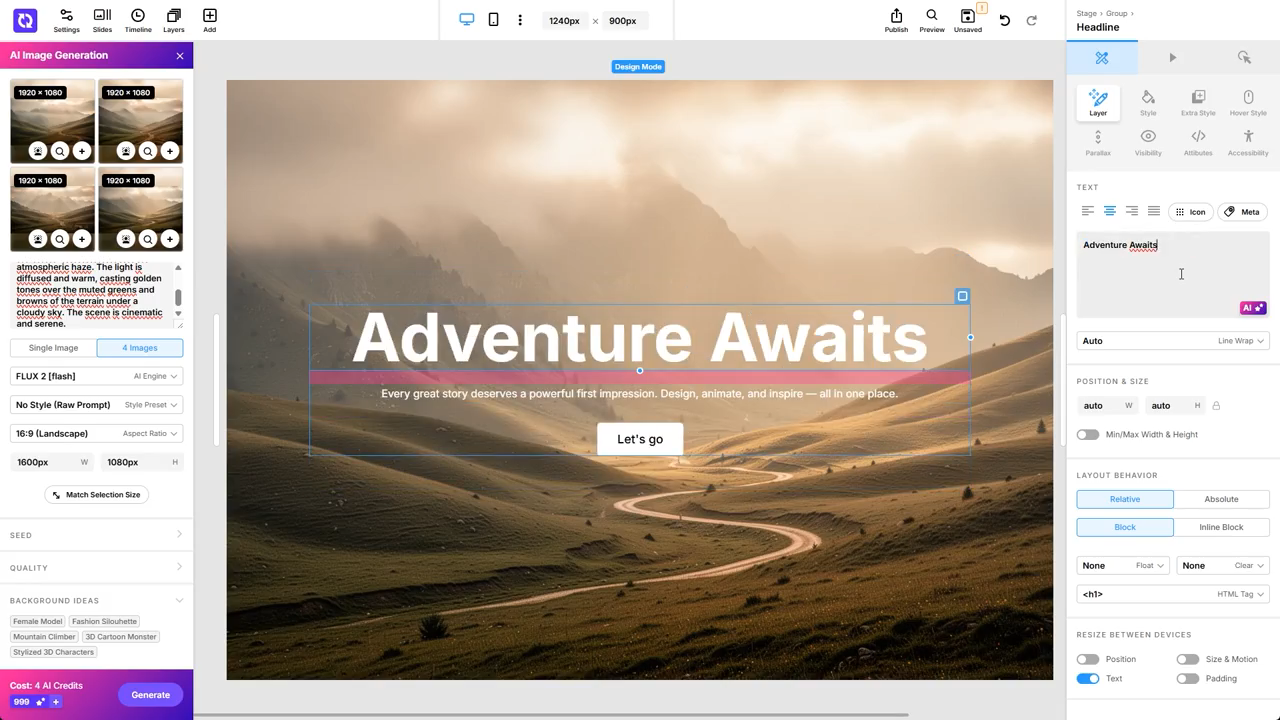
Task: Click the Generate button
Action: [x=151, y=695]
